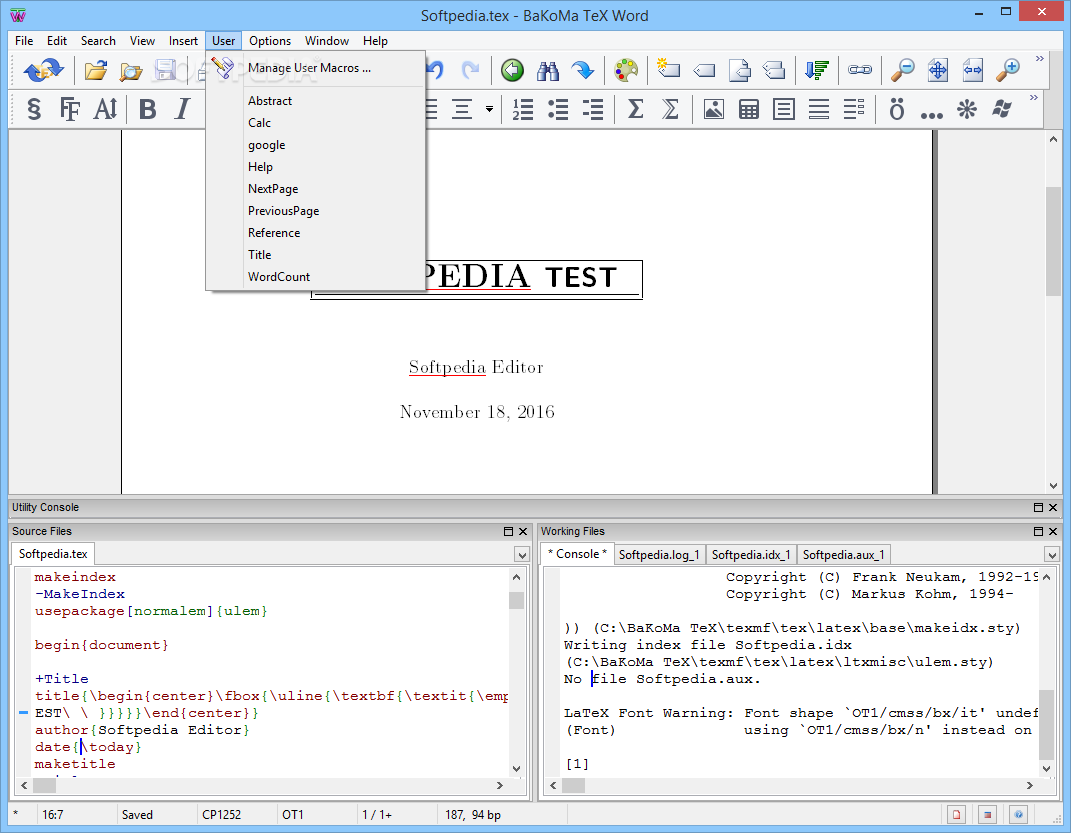Click the three dots ellipsis icon

click(x=932, y=115)
